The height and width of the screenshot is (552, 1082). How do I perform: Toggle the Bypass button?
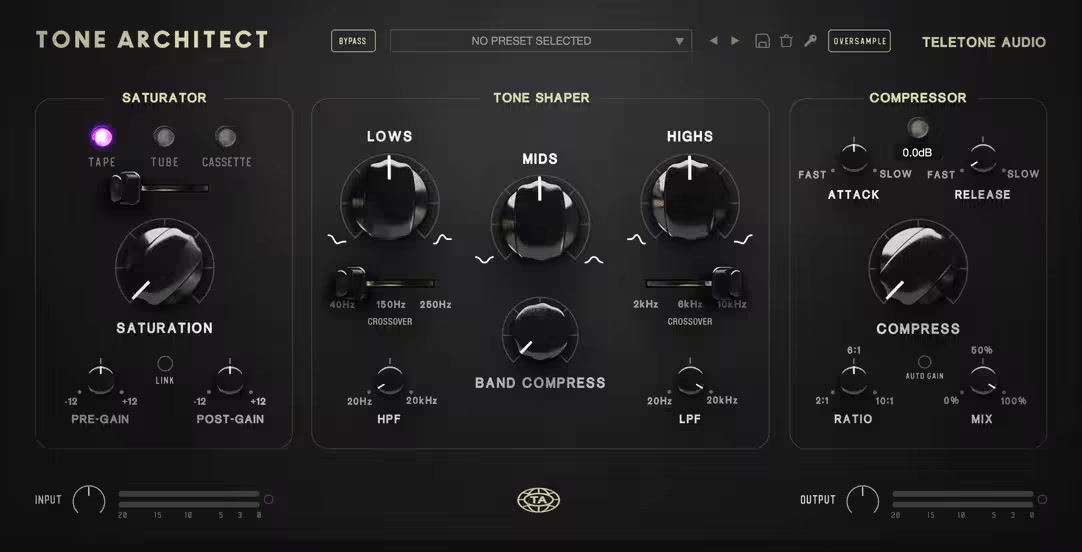[353, 41]
